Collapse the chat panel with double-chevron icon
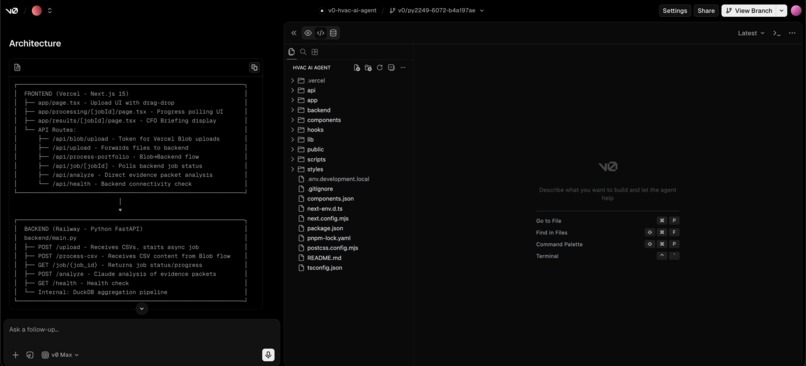 point(294,33)
